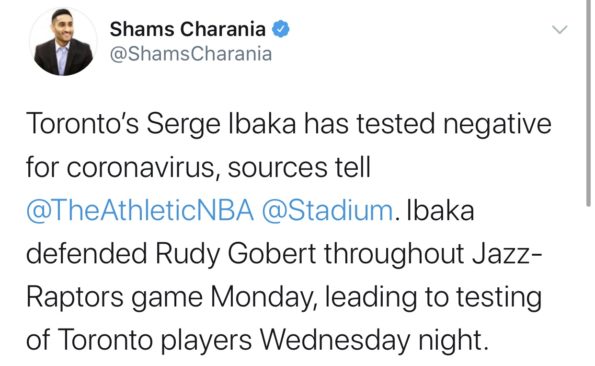Click the word "Raptors" in the tweet
Viewport: 595px width, 366px height.
click(x=75, y=297)
